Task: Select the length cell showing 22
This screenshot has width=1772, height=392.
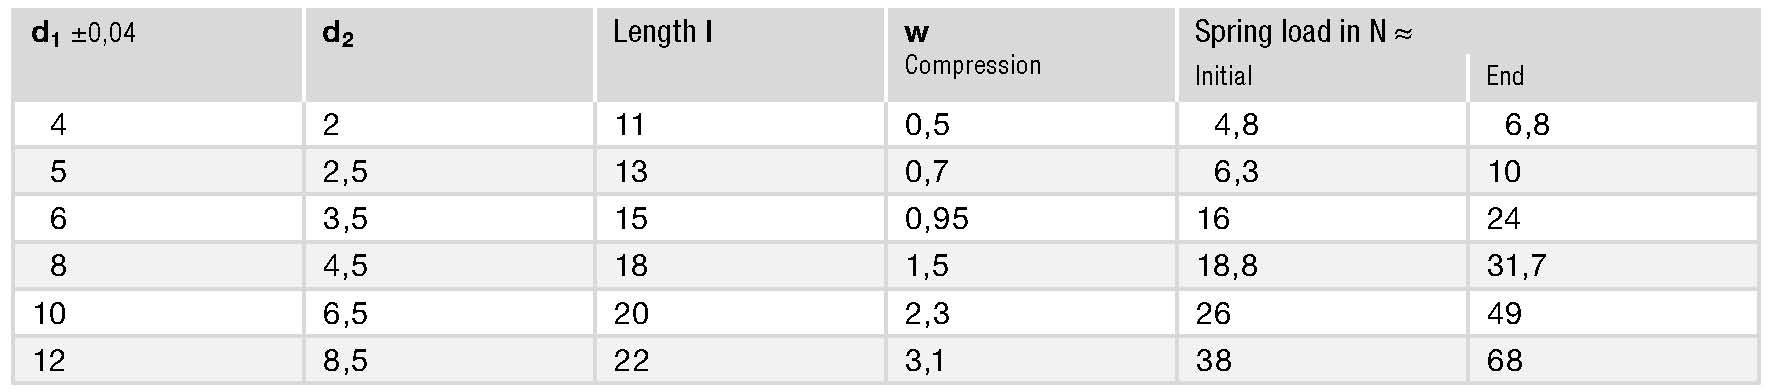Action: click(631, 360)
